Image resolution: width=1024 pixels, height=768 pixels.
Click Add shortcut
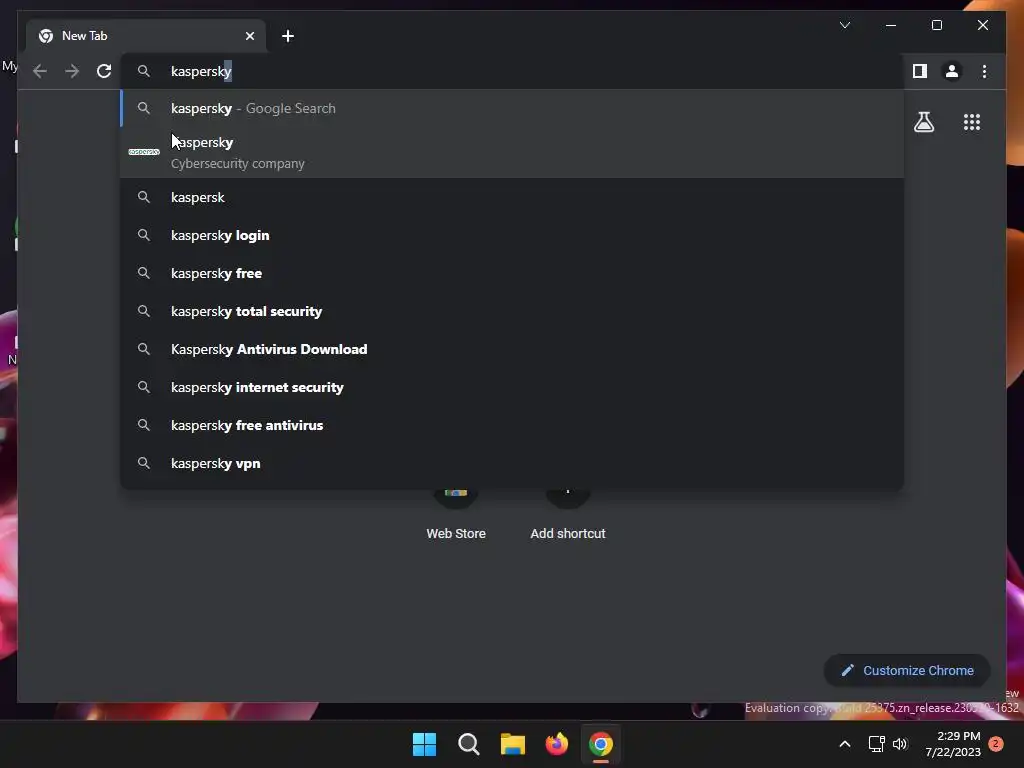tap(568, 516)
